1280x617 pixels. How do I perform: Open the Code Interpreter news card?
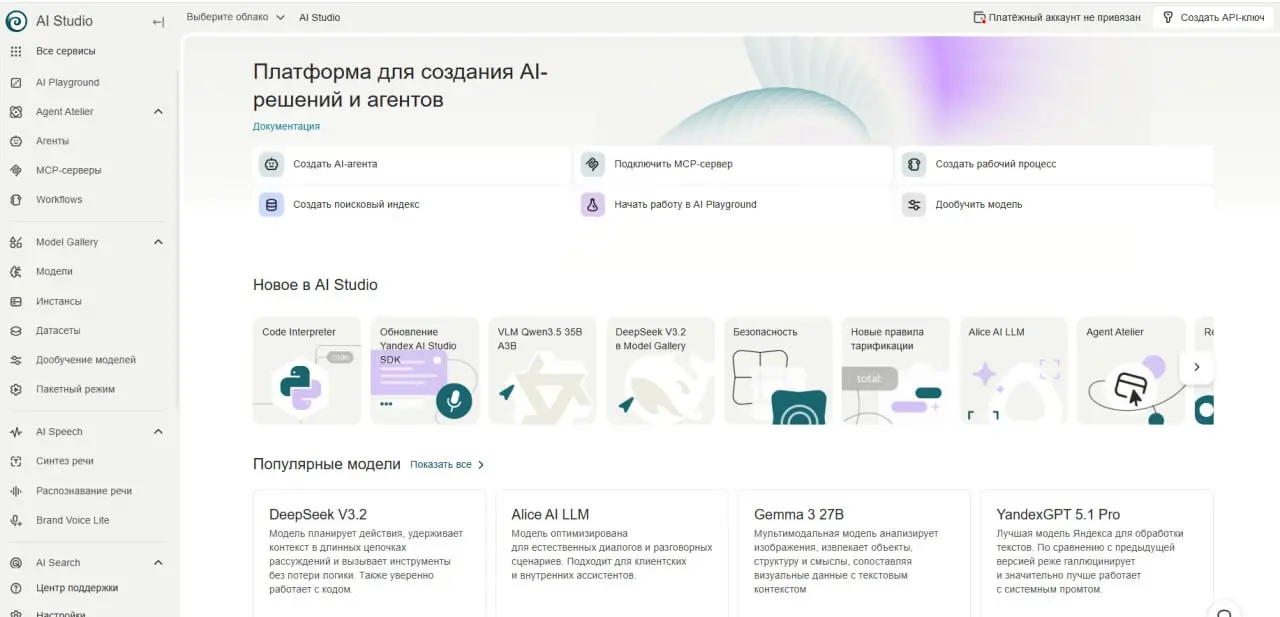[x=306, y=370]
